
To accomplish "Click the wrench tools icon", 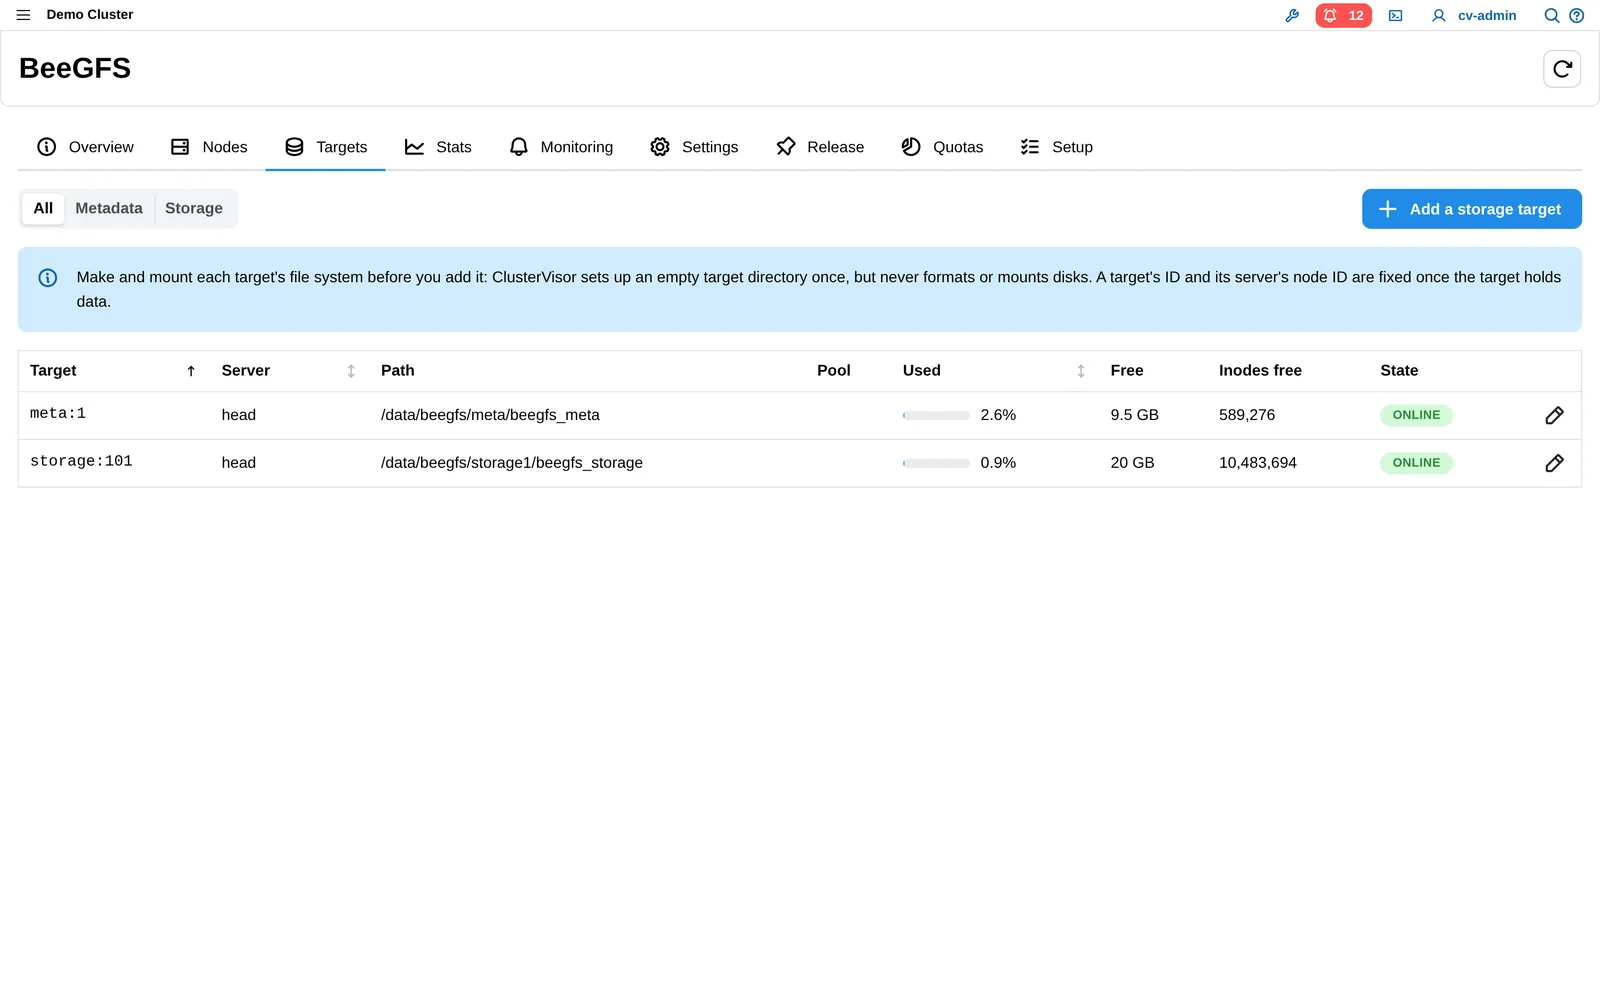I will point(1292,16).
